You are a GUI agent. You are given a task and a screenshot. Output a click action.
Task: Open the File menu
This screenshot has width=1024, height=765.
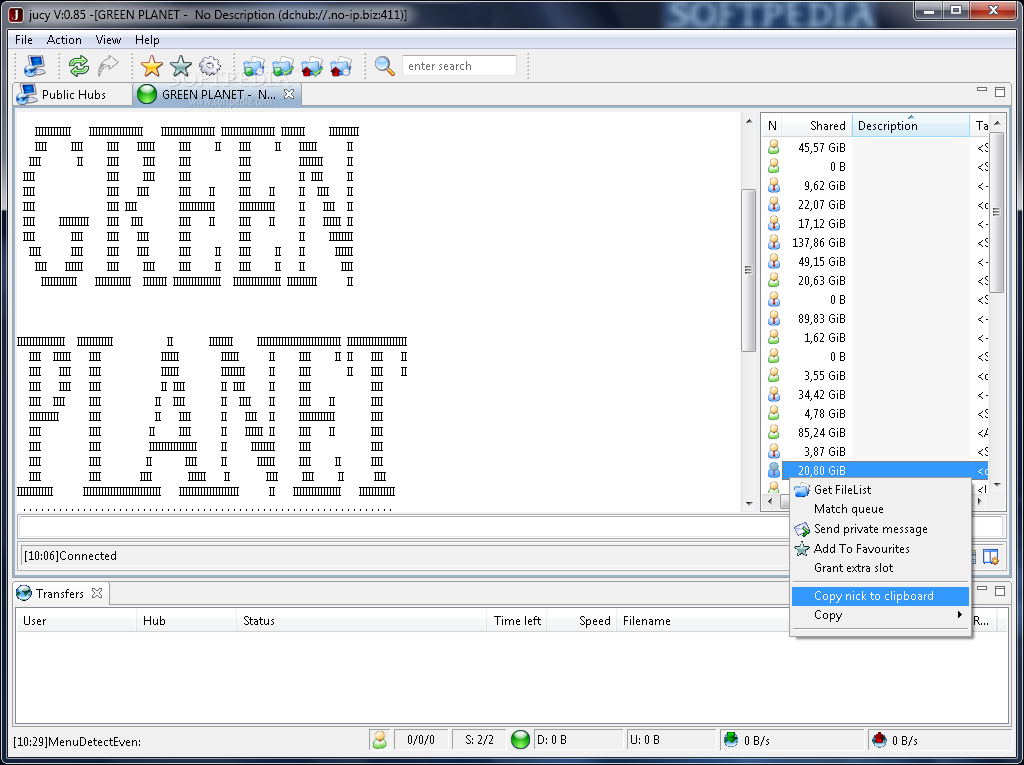[24, 40]
